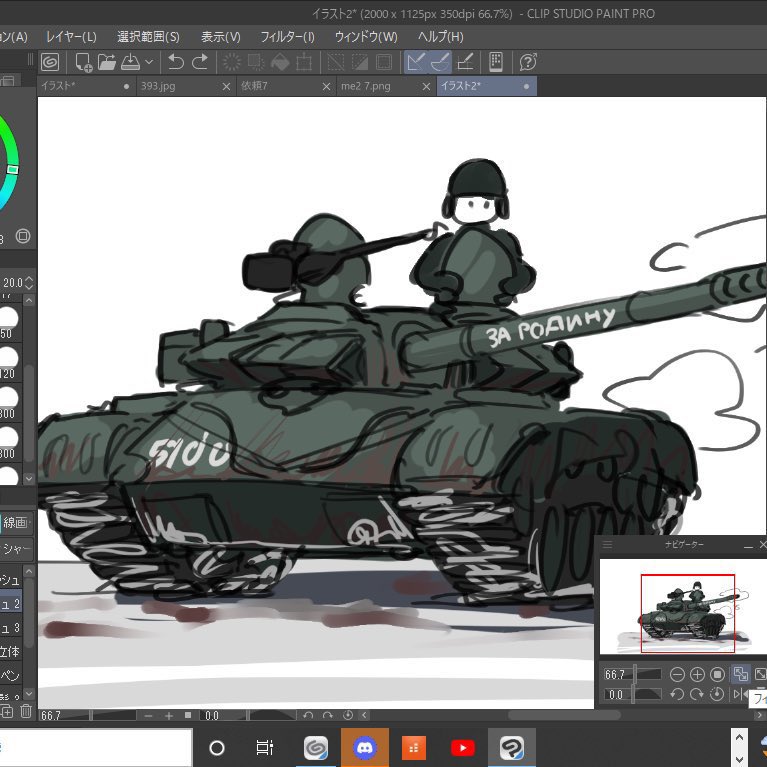The image size is (767, 767).
Task: Click Show border of selected area icon
Action: click(x=384, y=62)
